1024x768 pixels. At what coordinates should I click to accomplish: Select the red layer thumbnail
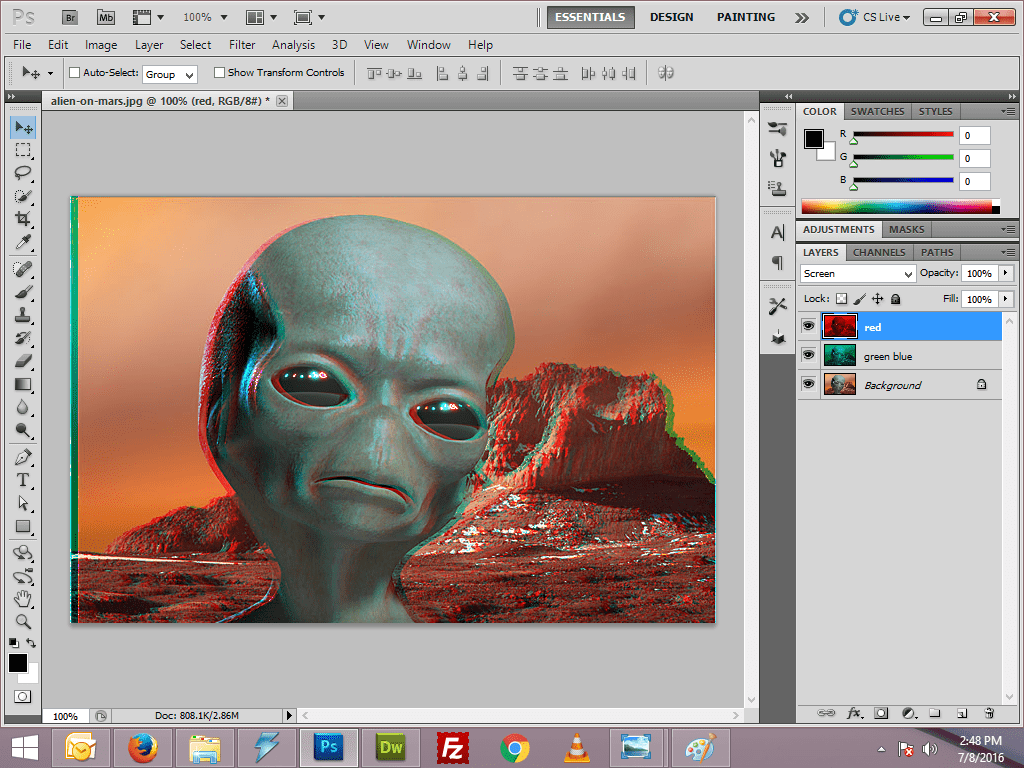[x=840, y=327]
